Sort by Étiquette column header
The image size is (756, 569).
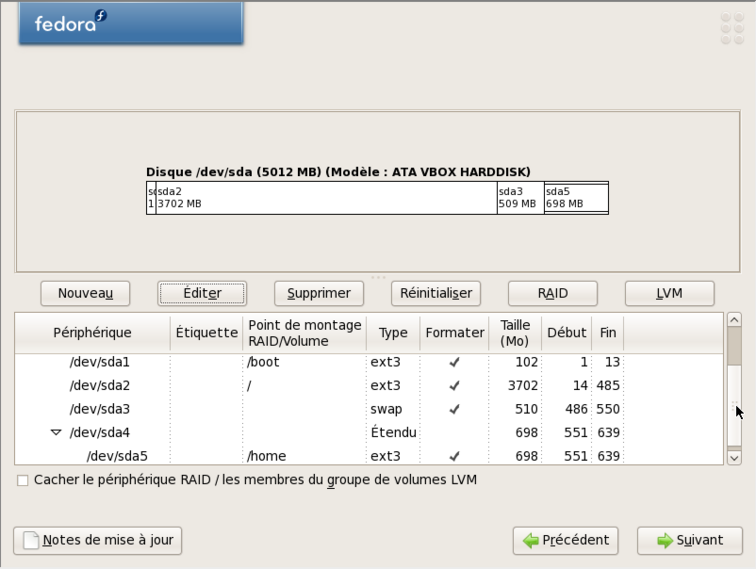(206, 333)
